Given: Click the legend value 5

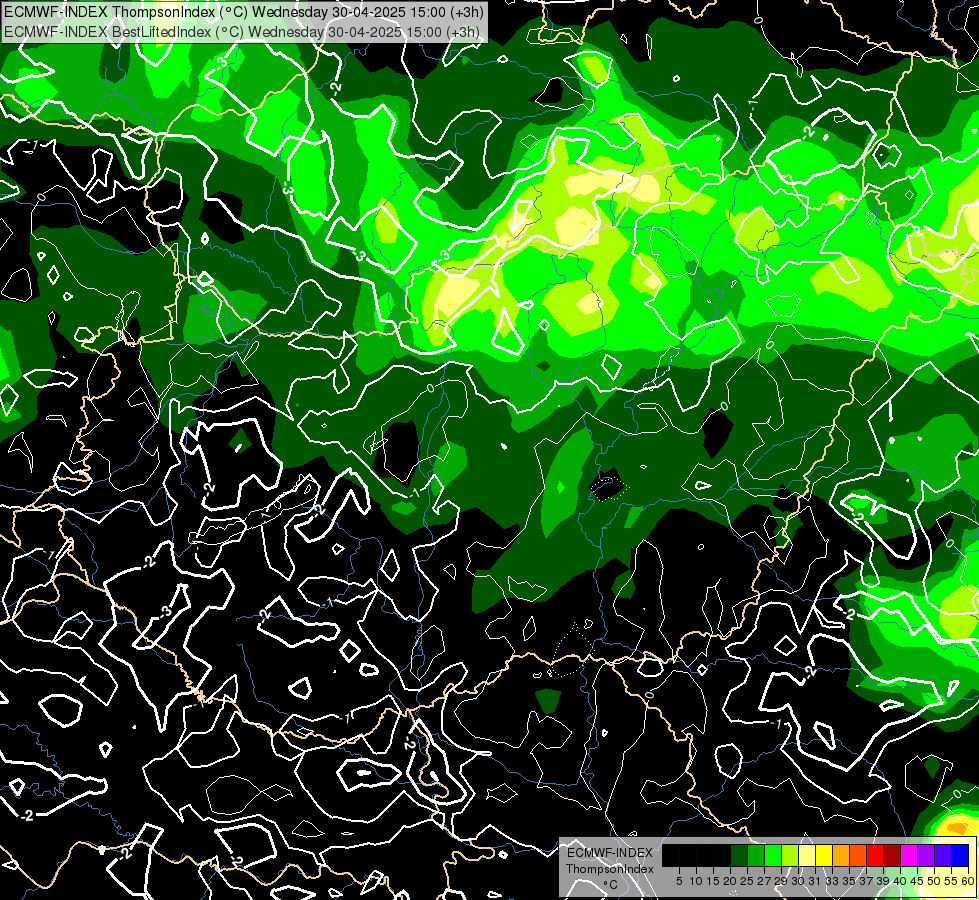Looking at the screenshot, I should 679,881.
